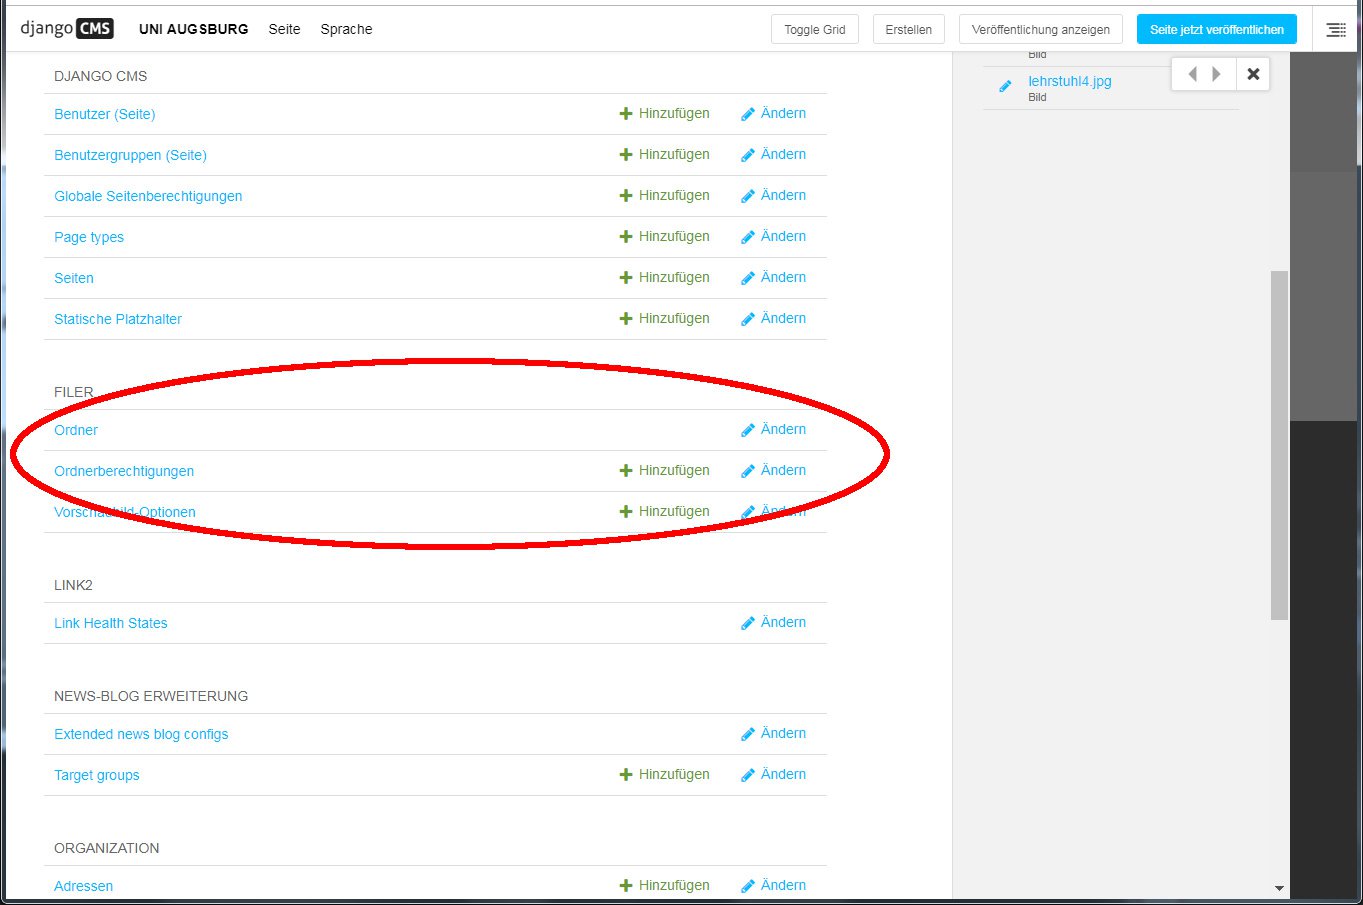Click Ändern for Page types

pyautogui.click(x=774, y=236)
